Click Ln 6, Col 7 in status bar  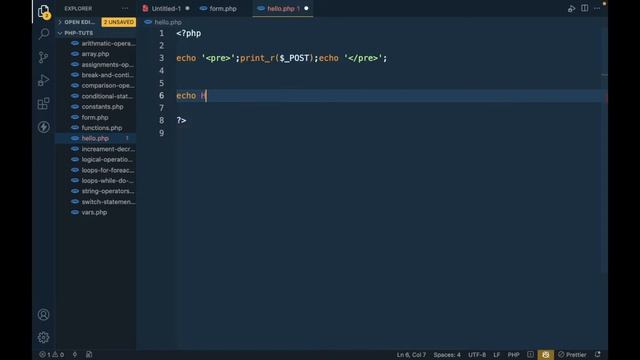(x=411, y=355)
